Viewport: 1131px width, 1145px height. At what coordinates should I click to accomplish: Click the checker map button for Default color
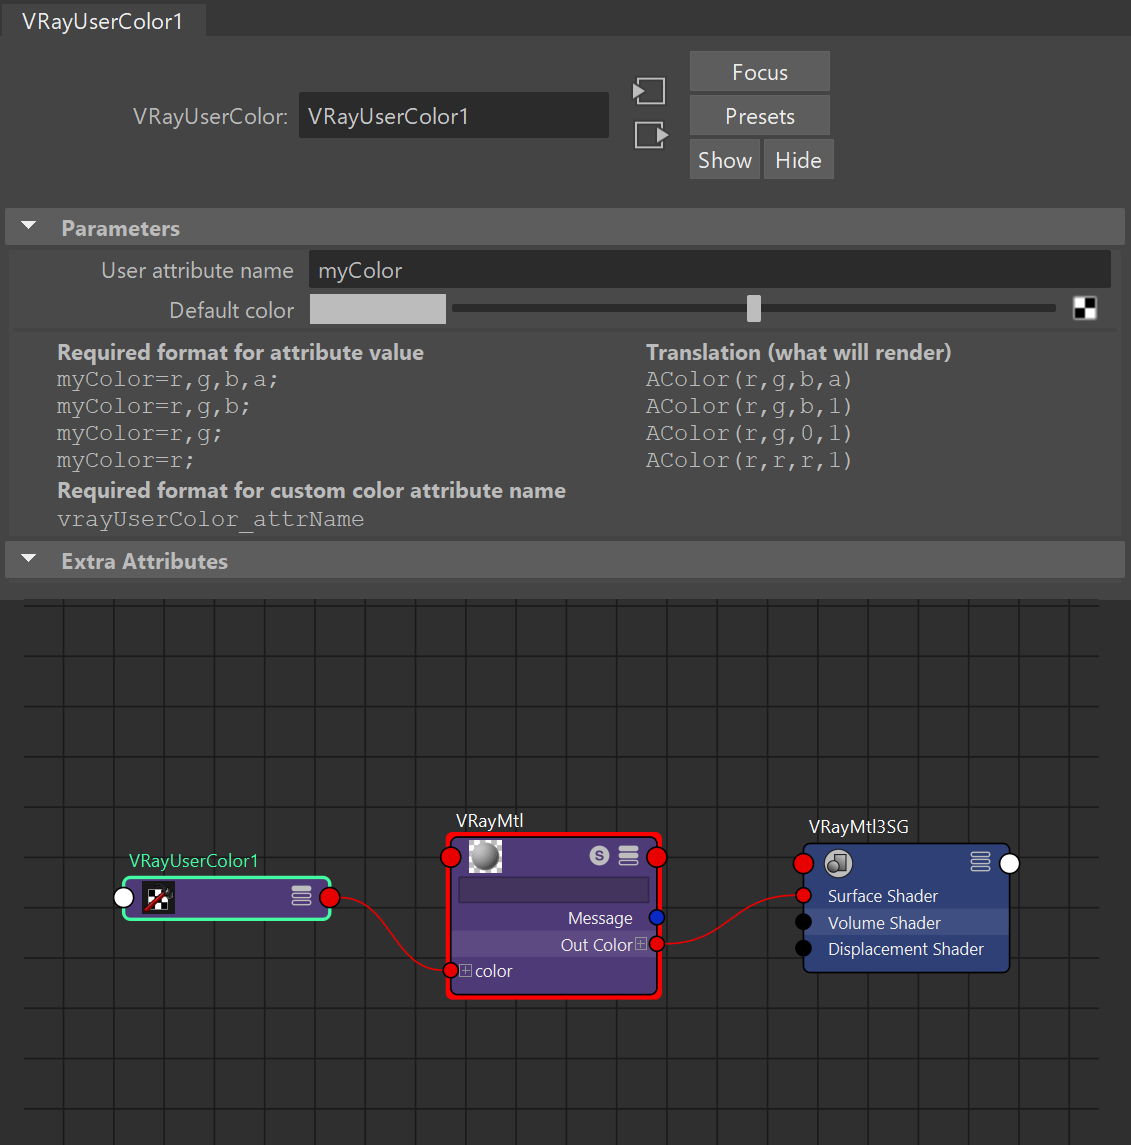1084,308
